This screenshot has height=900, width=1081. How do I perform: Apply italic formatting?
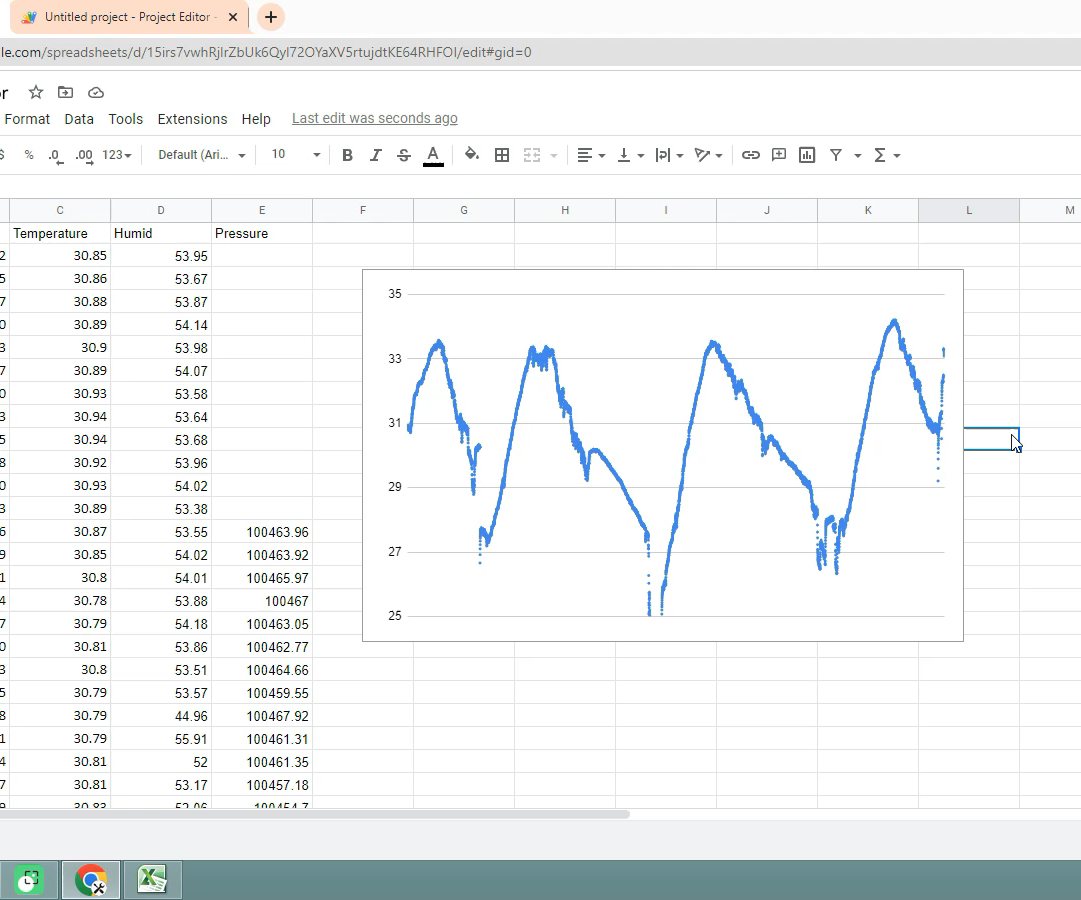(x=375, y=155)
